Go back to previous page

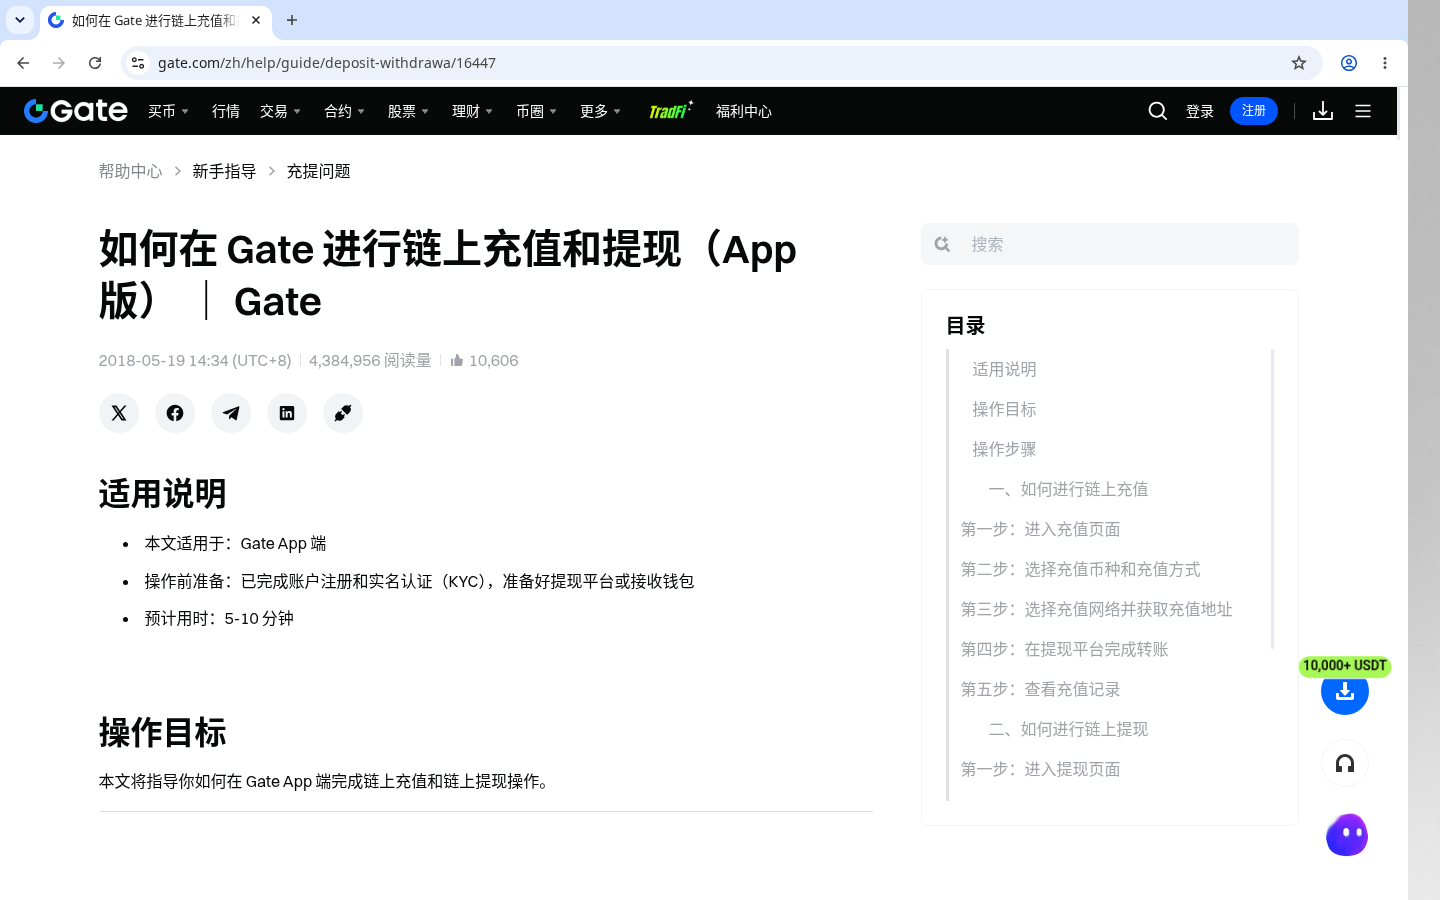click(x=23, y=63)
